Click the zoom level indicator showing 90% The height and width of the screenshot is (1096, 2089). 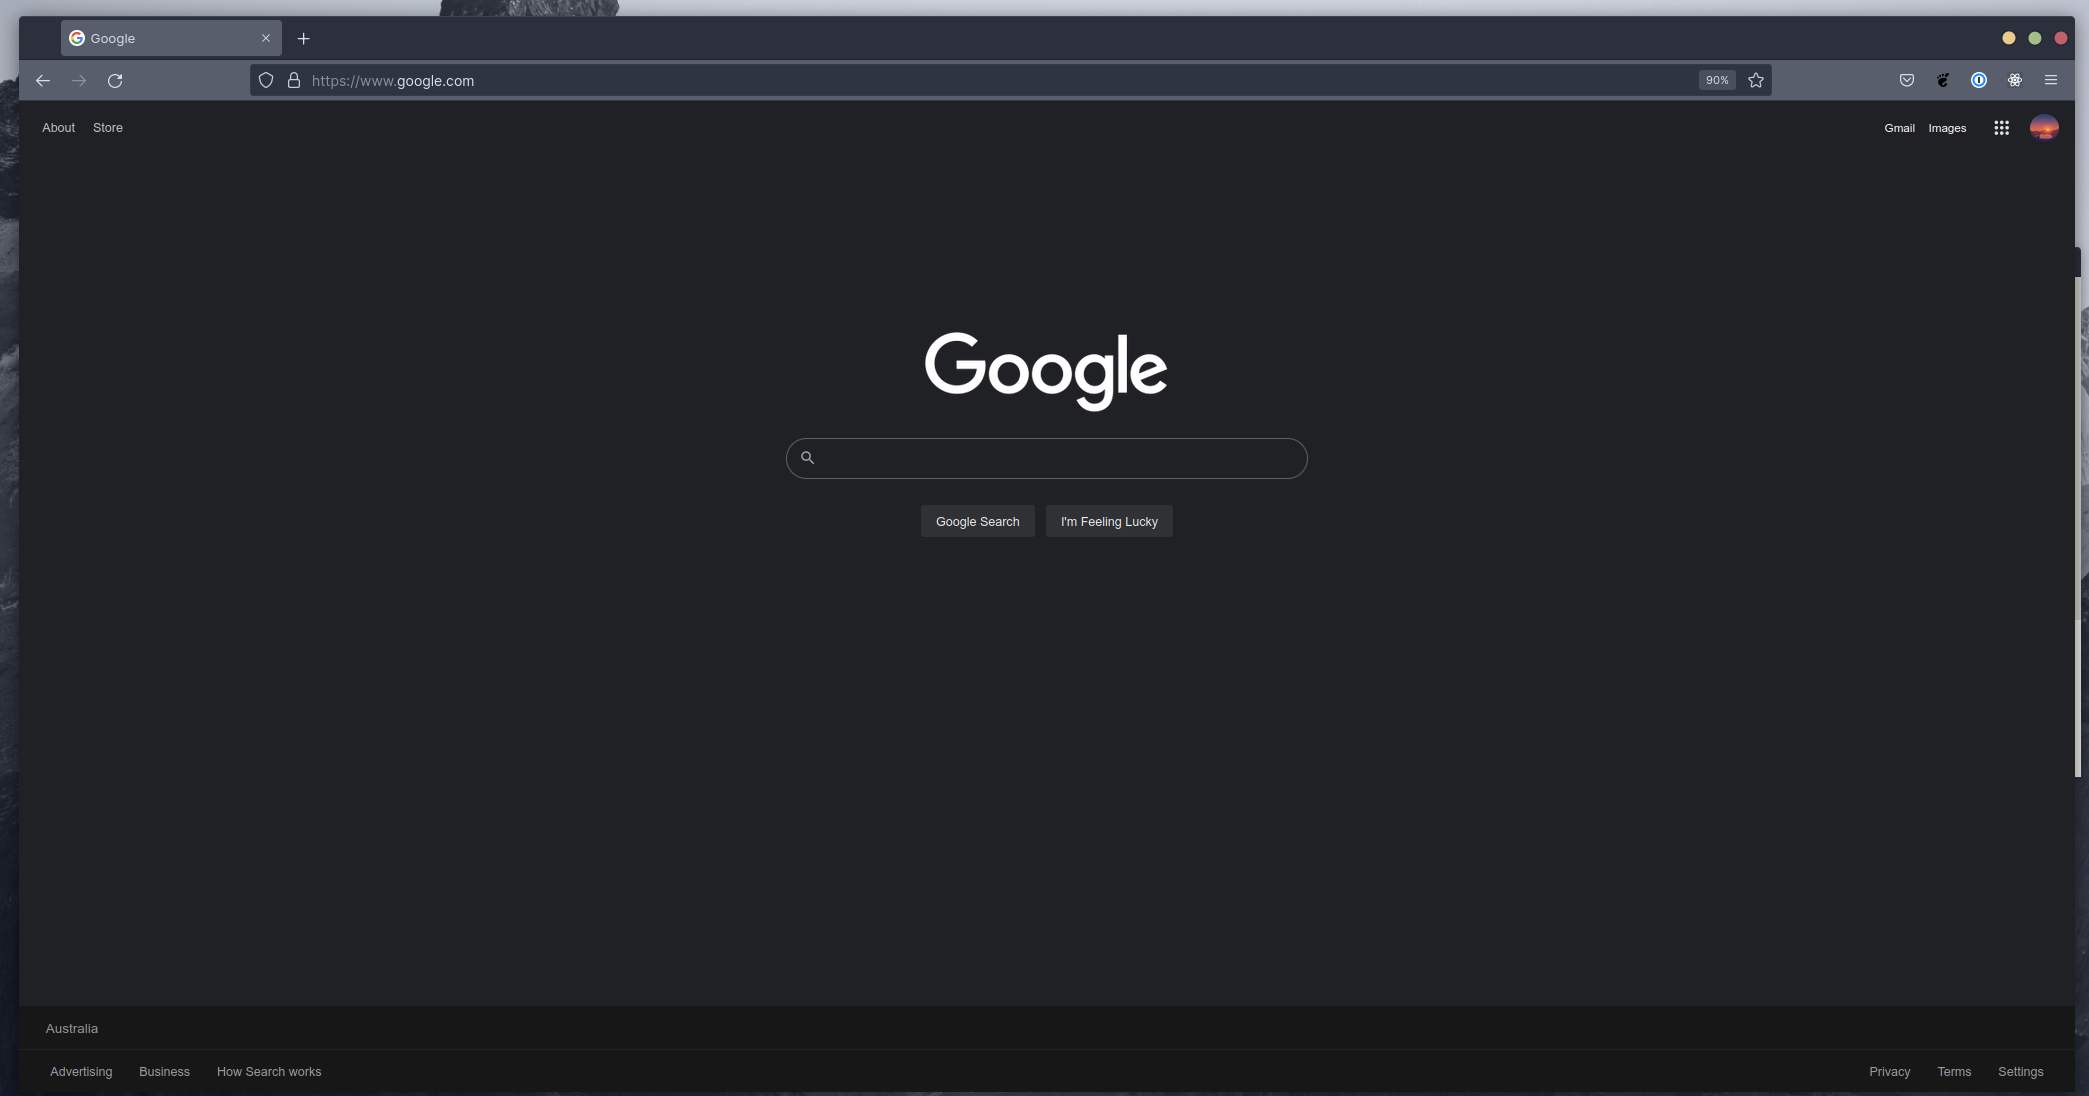pos(1716,79)
